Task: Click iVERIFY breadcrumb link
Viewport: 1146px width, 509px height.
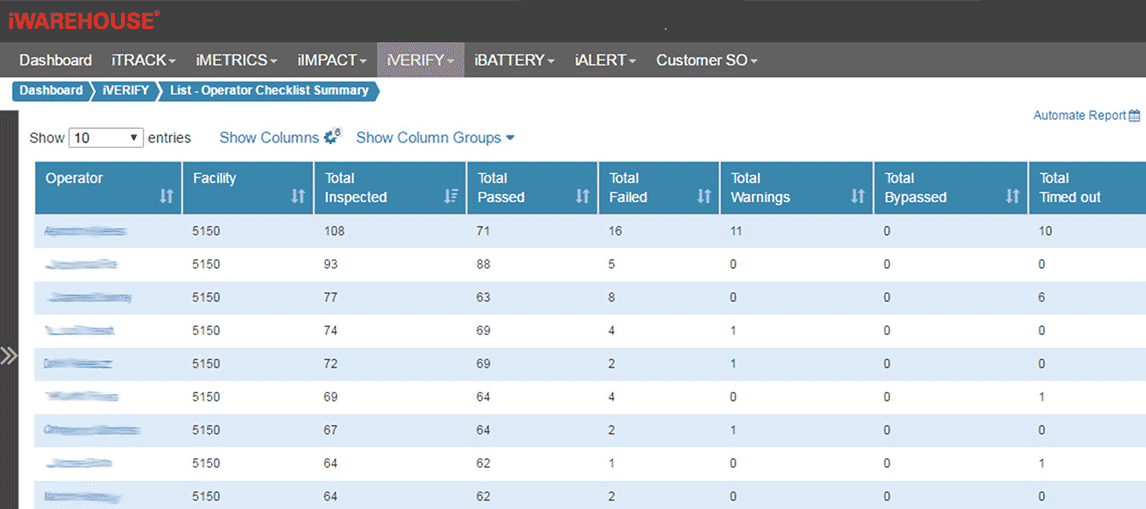Action: tap(125, 91)
